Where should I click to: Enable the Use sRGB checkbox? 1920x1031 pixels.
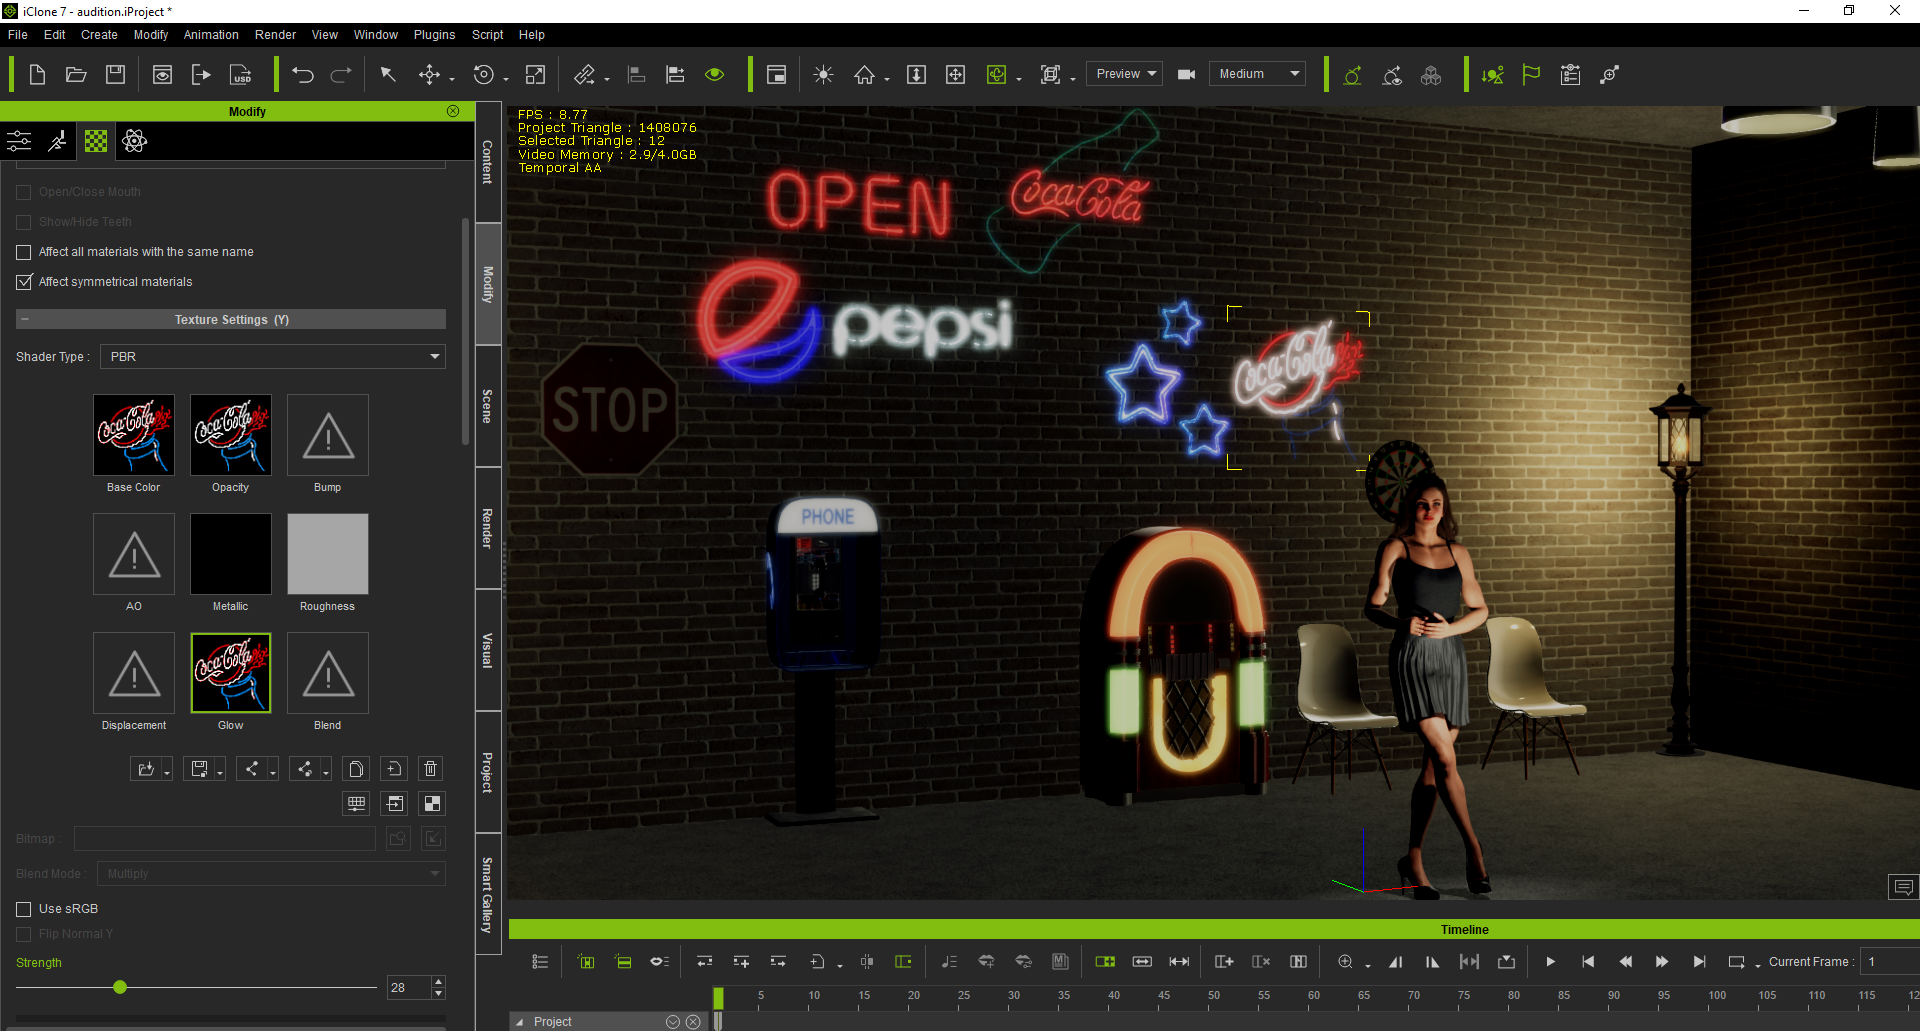point(24,909)
